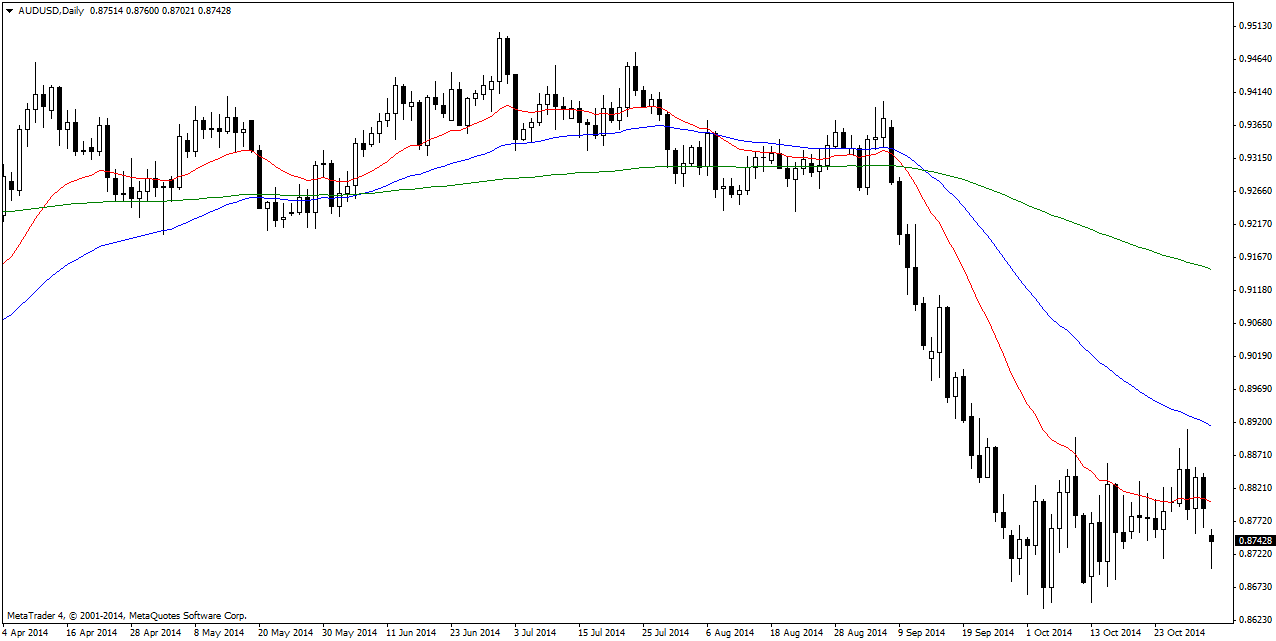Viewport: 1276px width, 641px height.
Task: Select the blue moving average line's right end
Action: [x=1209, y=425]
